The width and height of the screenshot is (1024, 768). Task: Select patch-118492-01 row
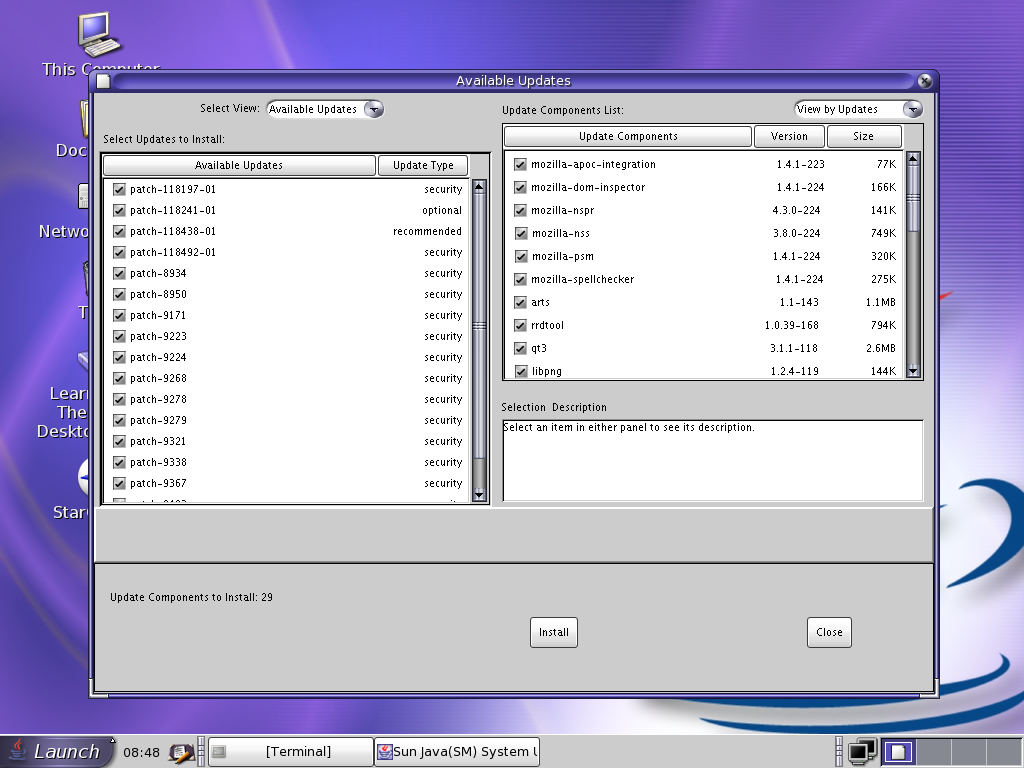coord(287,252)
